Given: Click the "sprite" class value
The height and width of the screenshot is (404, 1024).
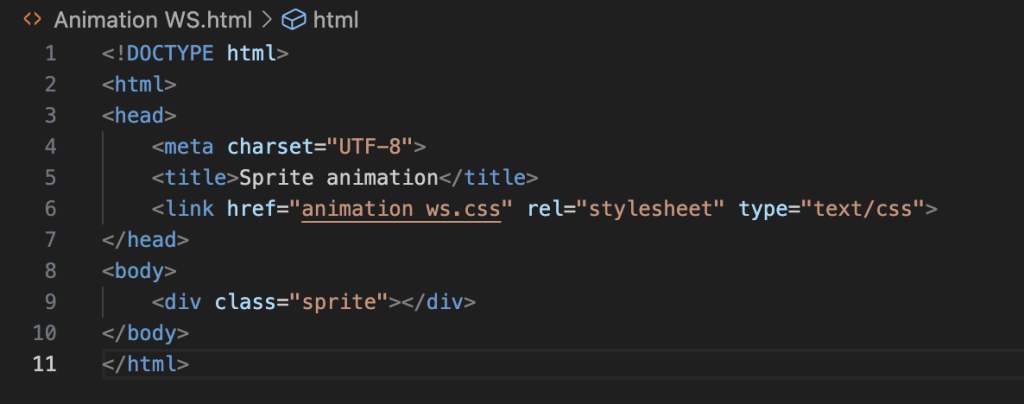Looking at the screenshot, I should [x=339, y=302].
